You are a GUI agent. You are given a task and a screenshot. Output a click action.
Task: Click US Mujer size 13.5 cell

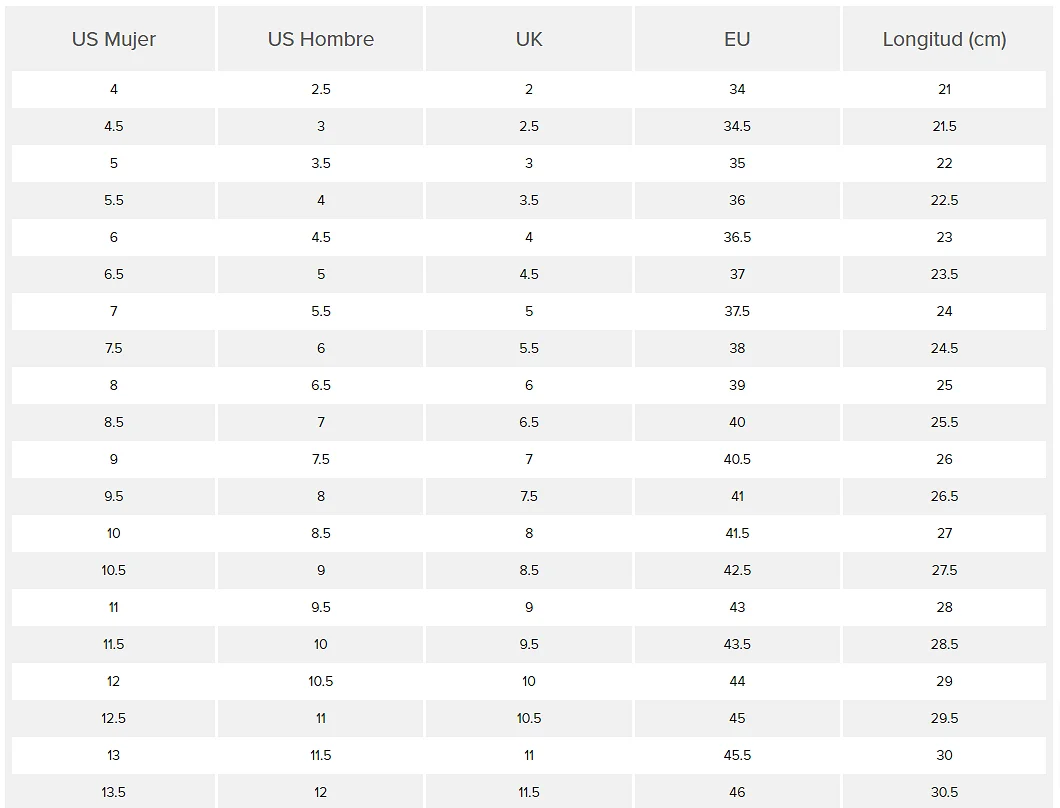point(114,792)
